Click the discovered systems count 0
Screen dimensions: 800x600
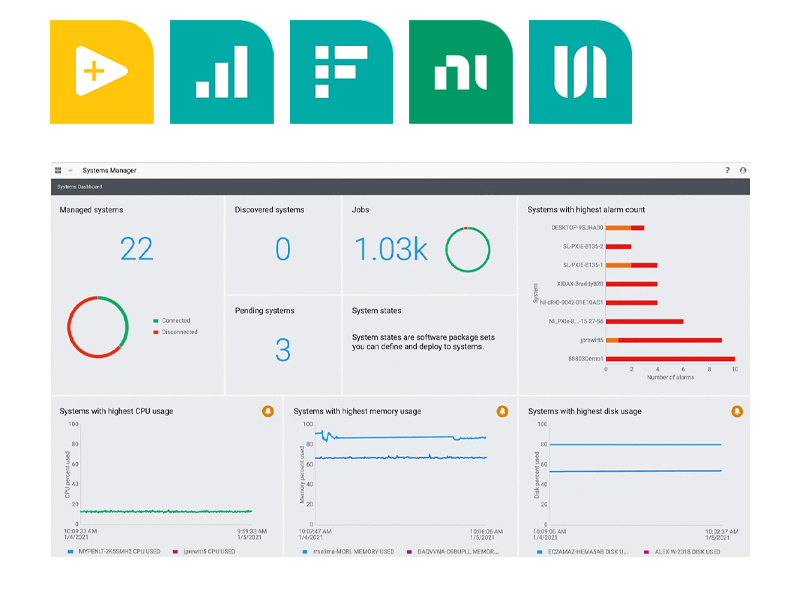[283, 249]
